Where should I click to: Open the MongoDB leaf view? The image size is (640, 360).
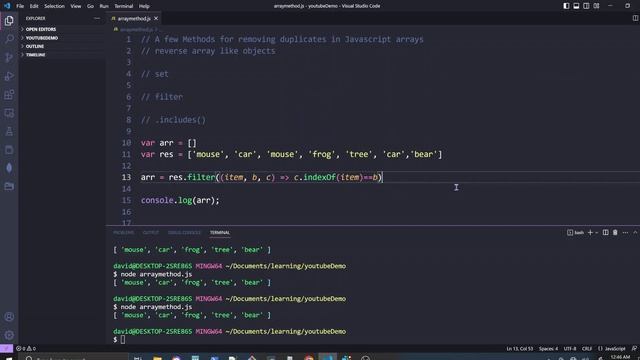click(x=9, y=168)
